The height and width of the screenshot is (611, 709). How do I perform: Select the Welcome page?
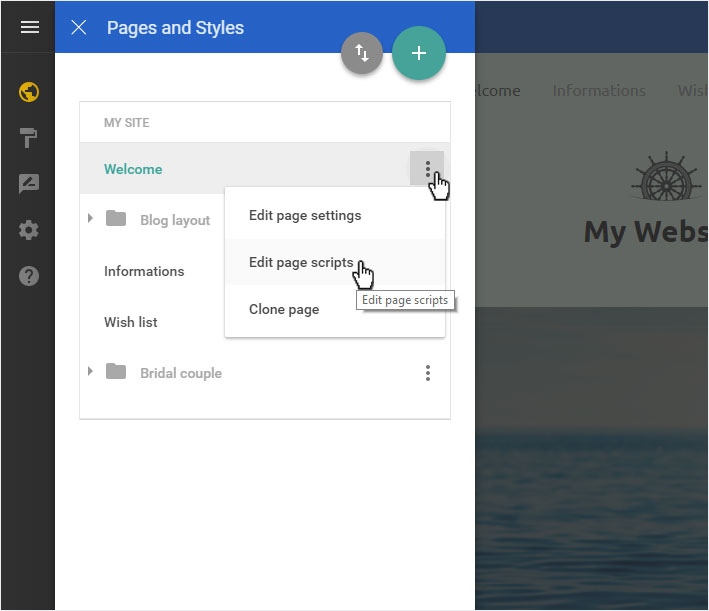pyautogui.click(x=133, y=169)
